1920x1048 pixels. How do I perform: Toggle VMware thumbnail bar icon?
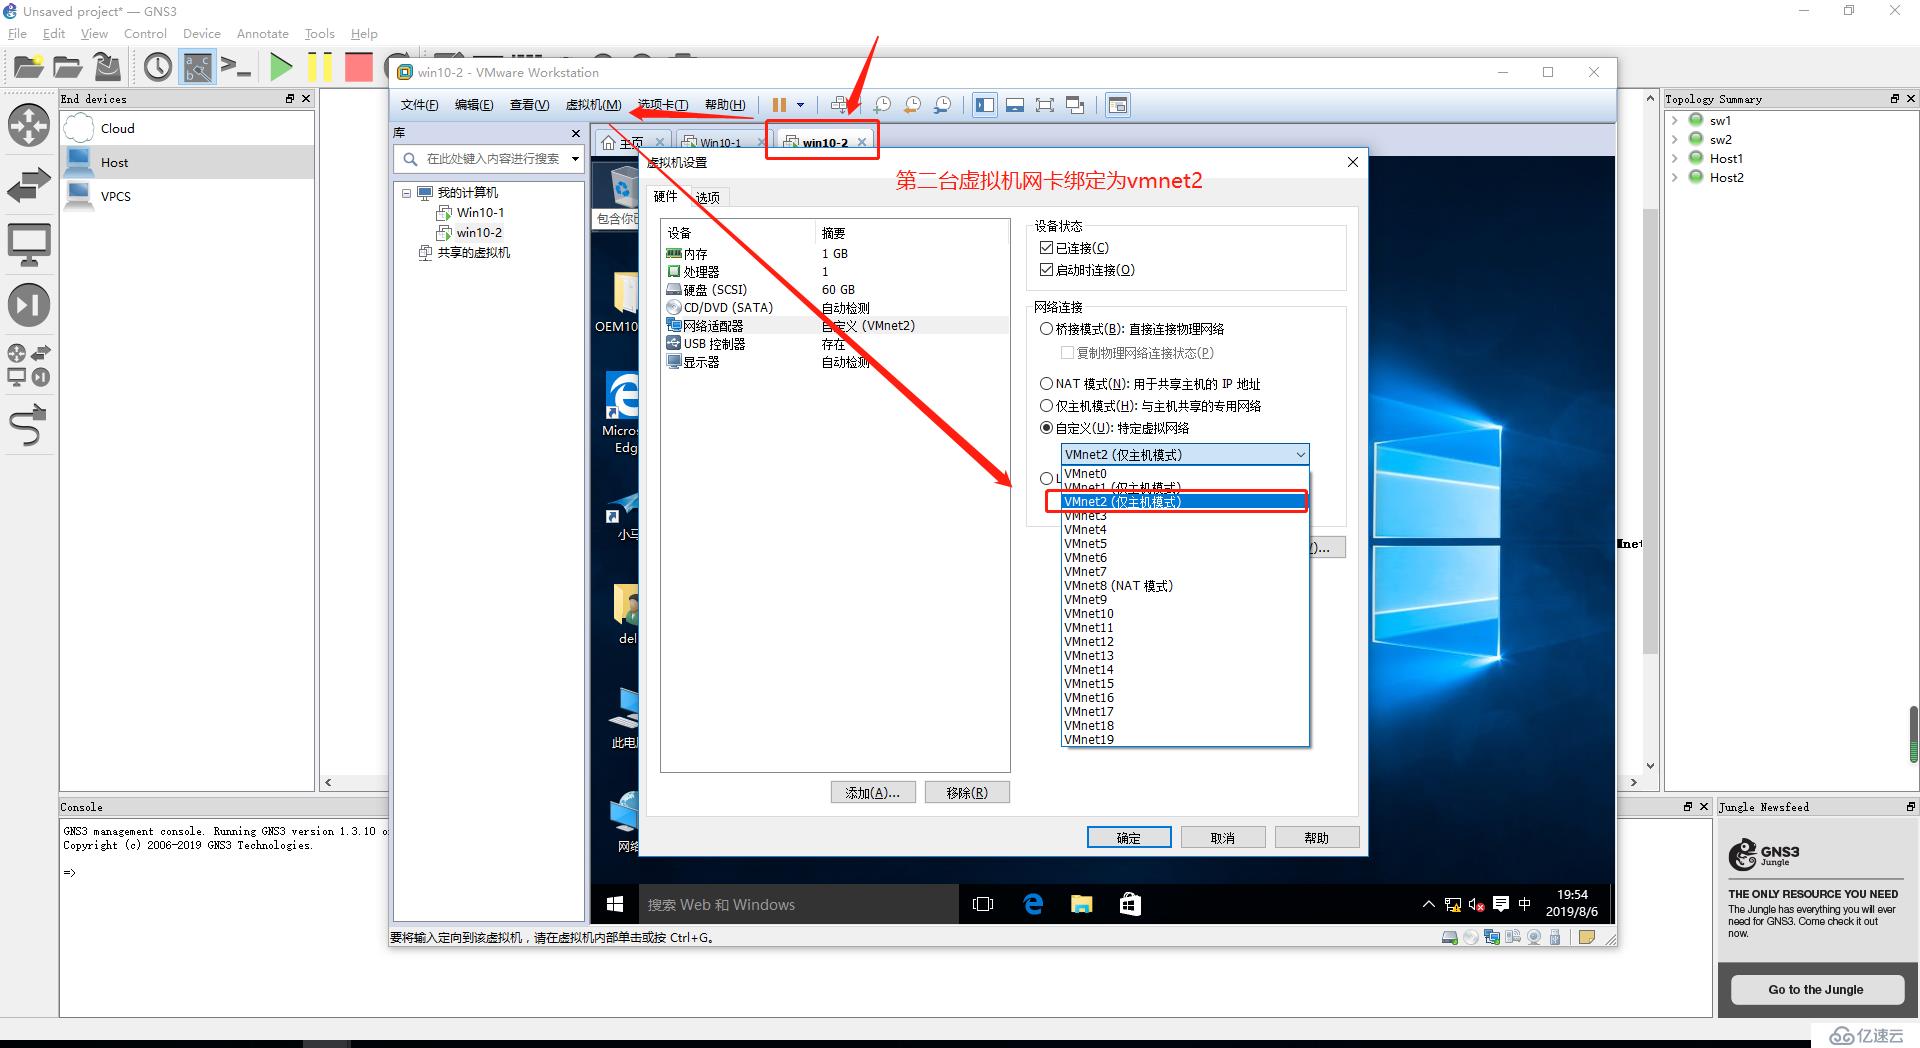point(1015,105)
